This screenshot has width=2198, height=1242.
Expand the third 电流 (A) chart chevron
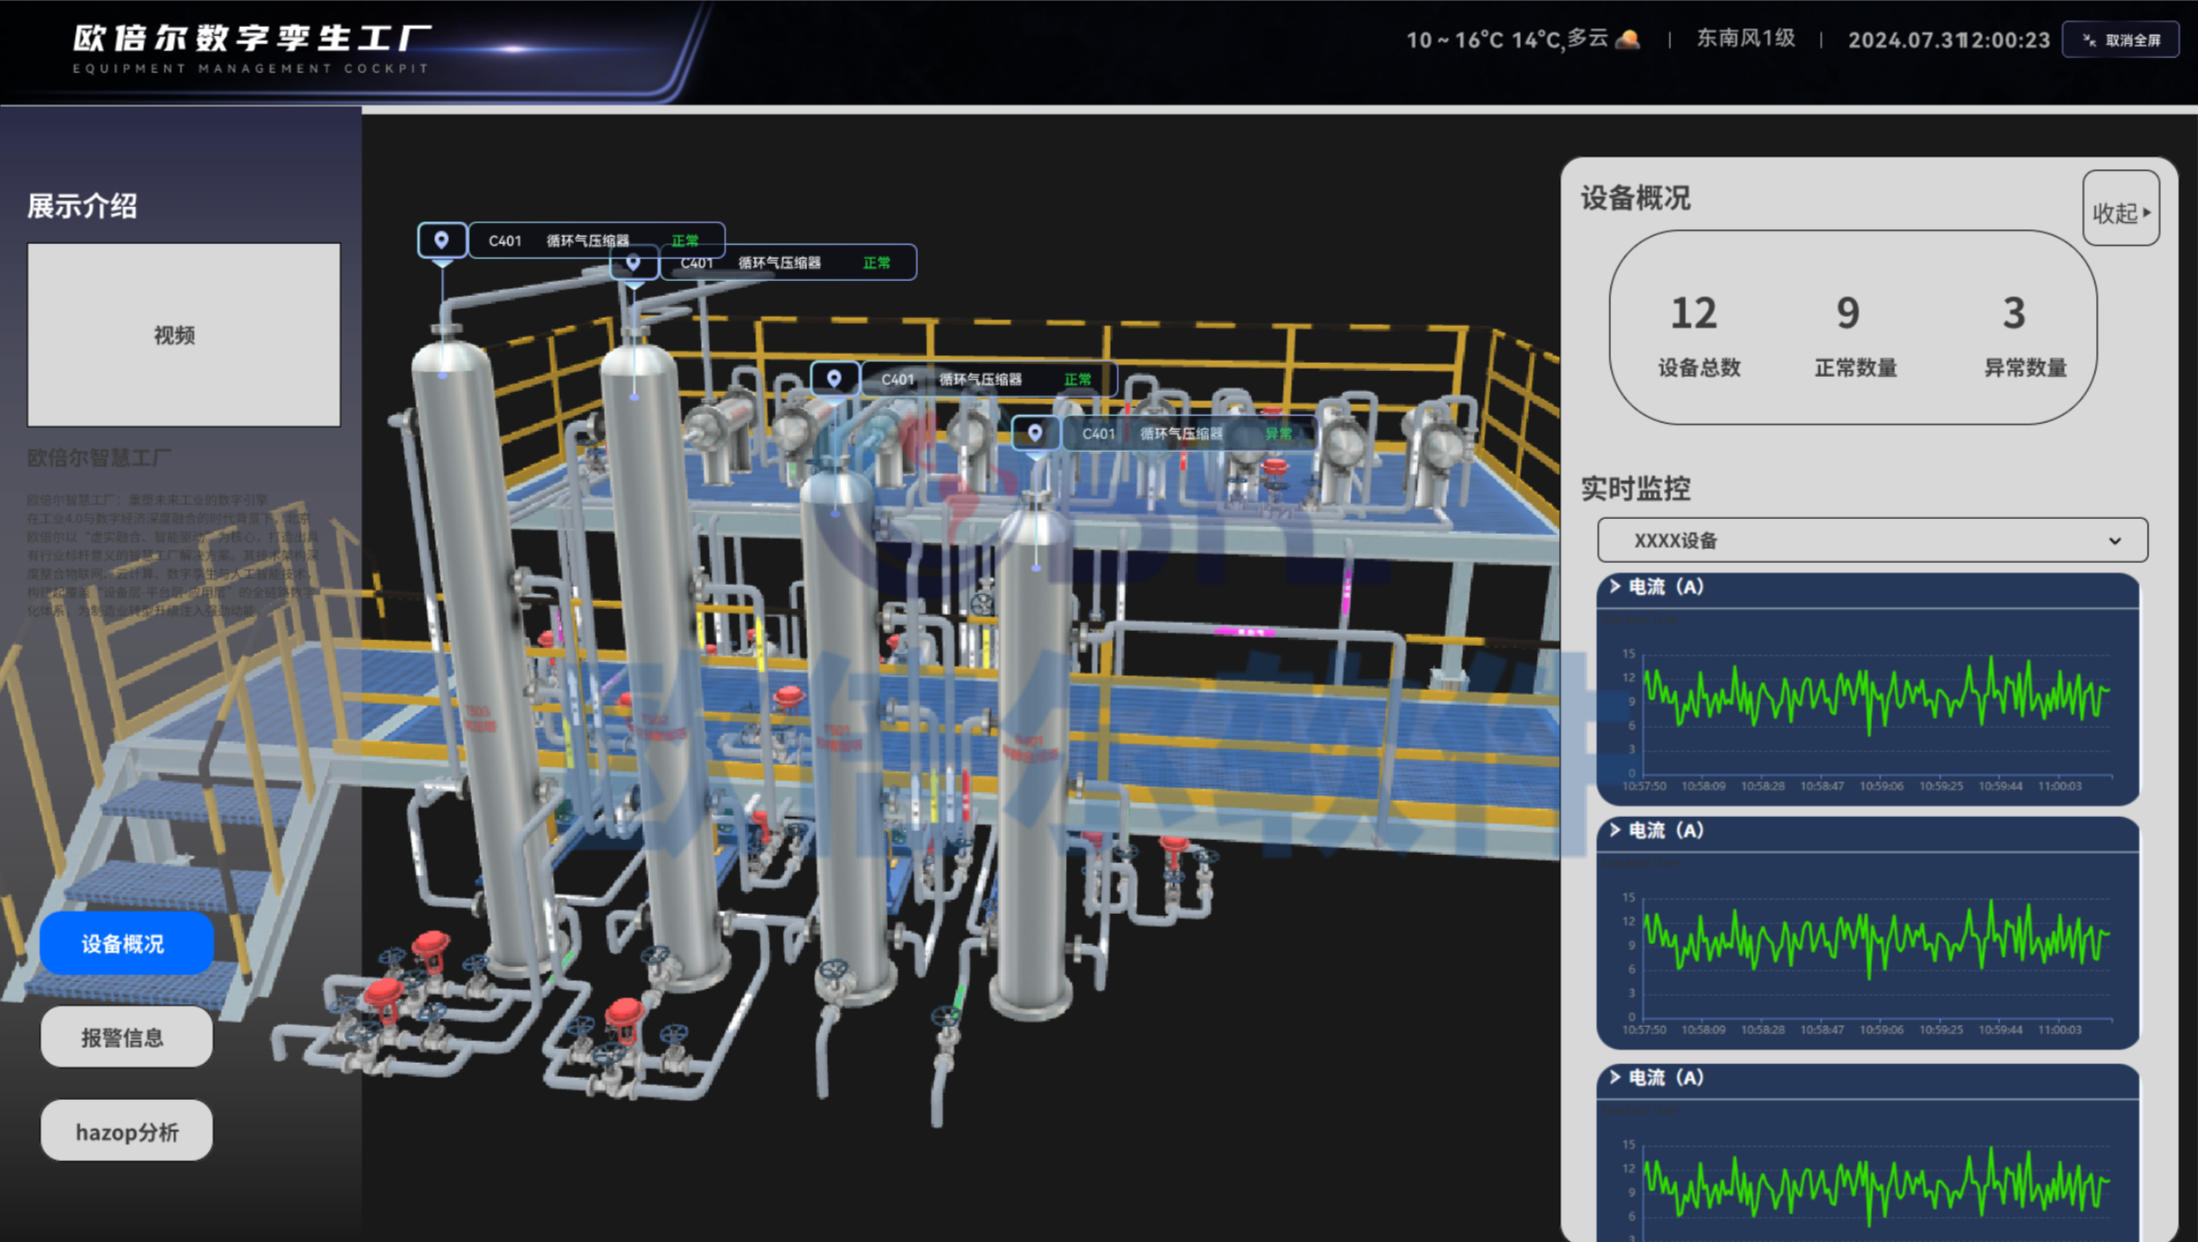click(x=1614, y=1077)
